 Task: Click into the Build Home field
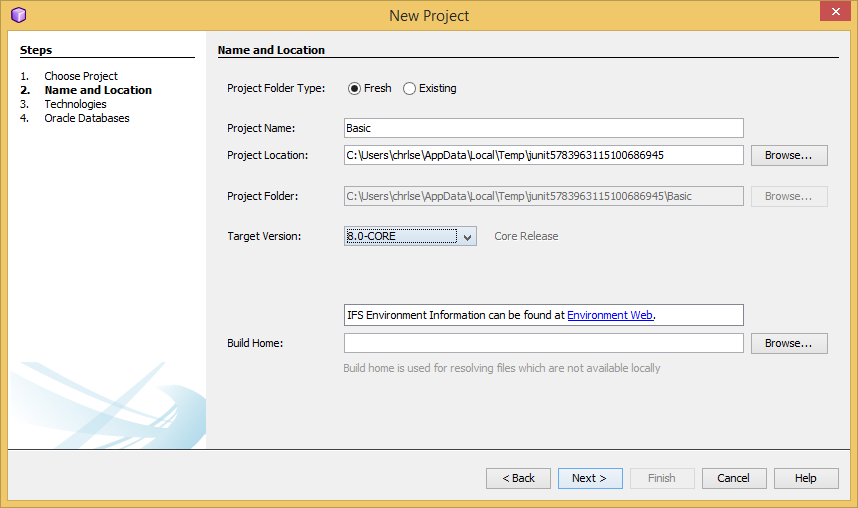tap(543, 343)
